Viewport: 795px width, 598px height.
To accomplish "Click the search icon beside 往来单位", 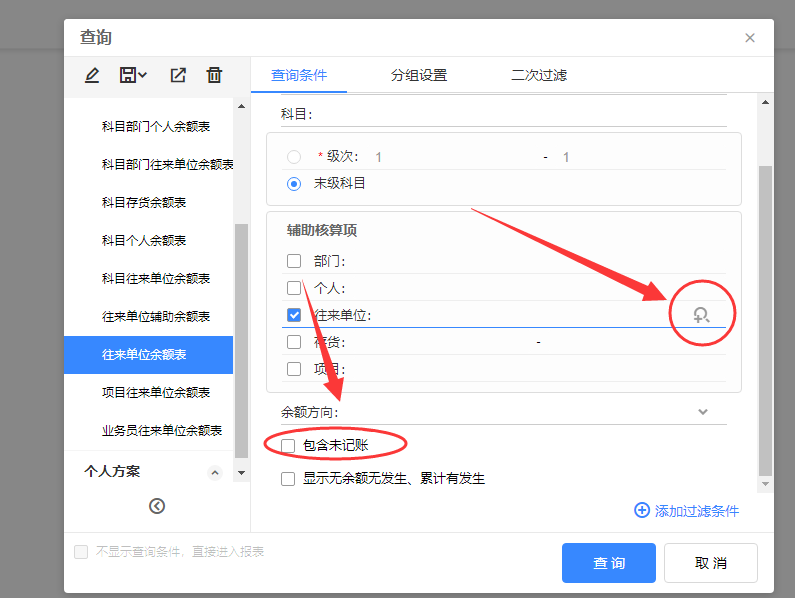I will tap(701, 315).
